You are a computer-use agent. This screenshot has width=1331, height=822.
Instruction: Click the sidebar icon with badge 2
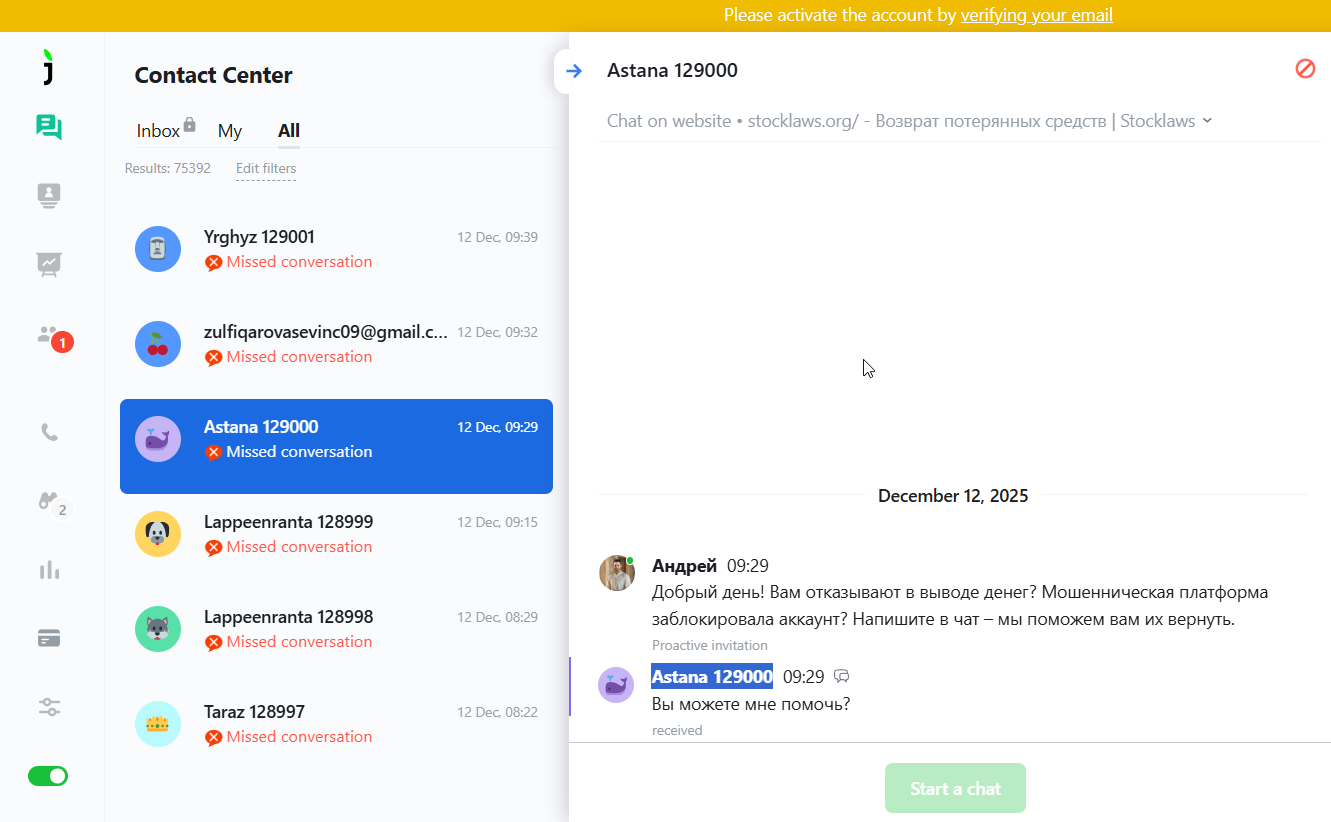coord(54,503)
